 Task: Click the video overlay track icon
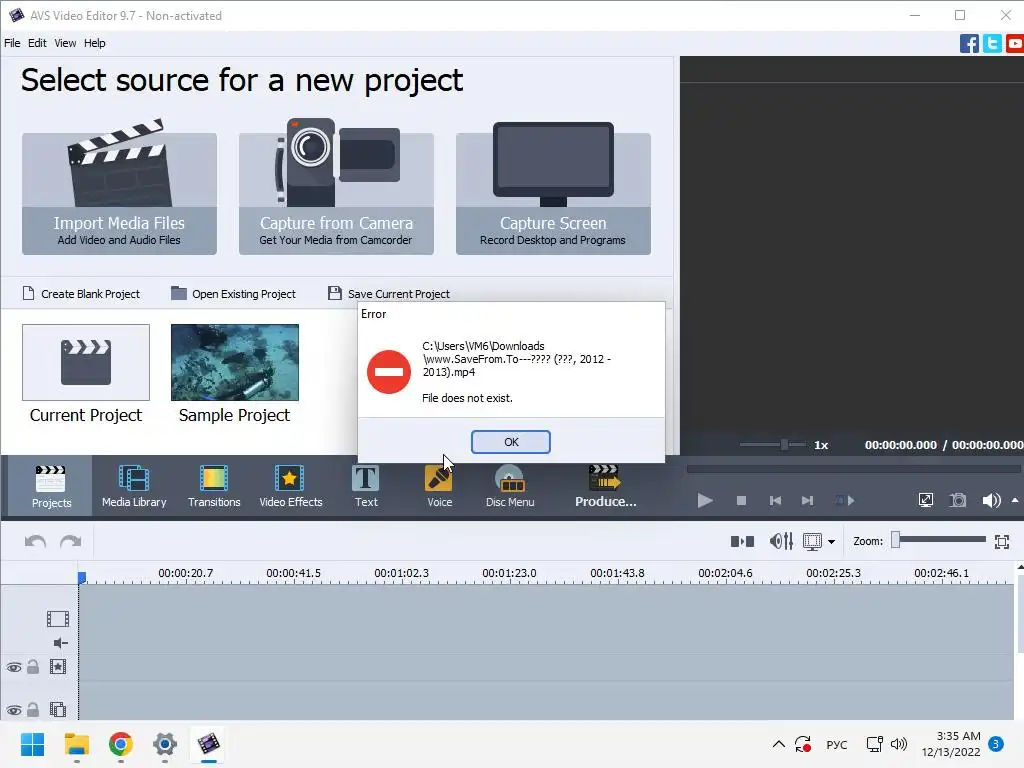coord(58,709)
